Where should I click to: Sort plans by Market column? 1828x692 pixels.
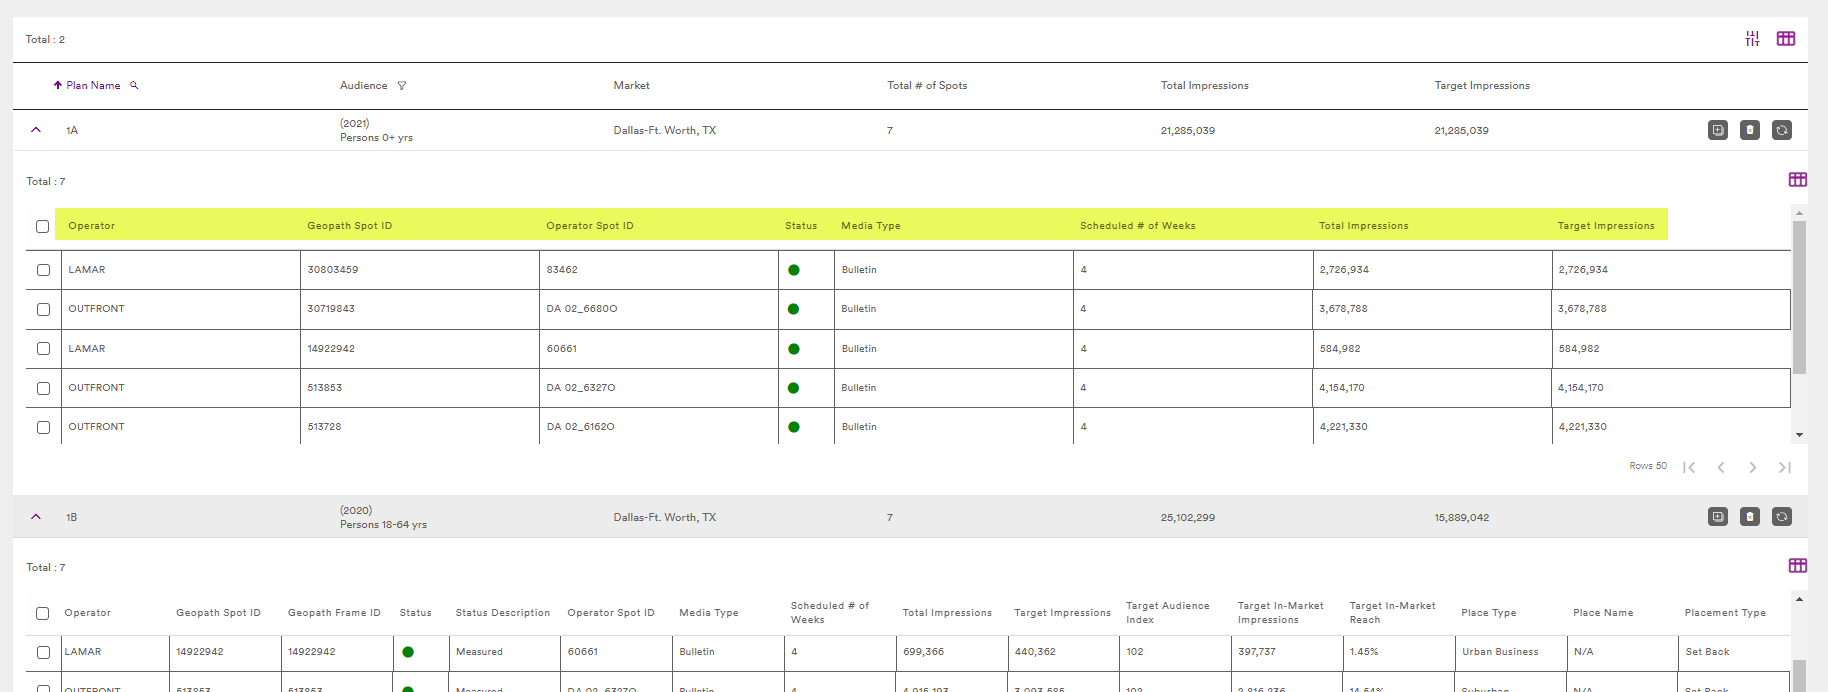(x=631, y=85)
